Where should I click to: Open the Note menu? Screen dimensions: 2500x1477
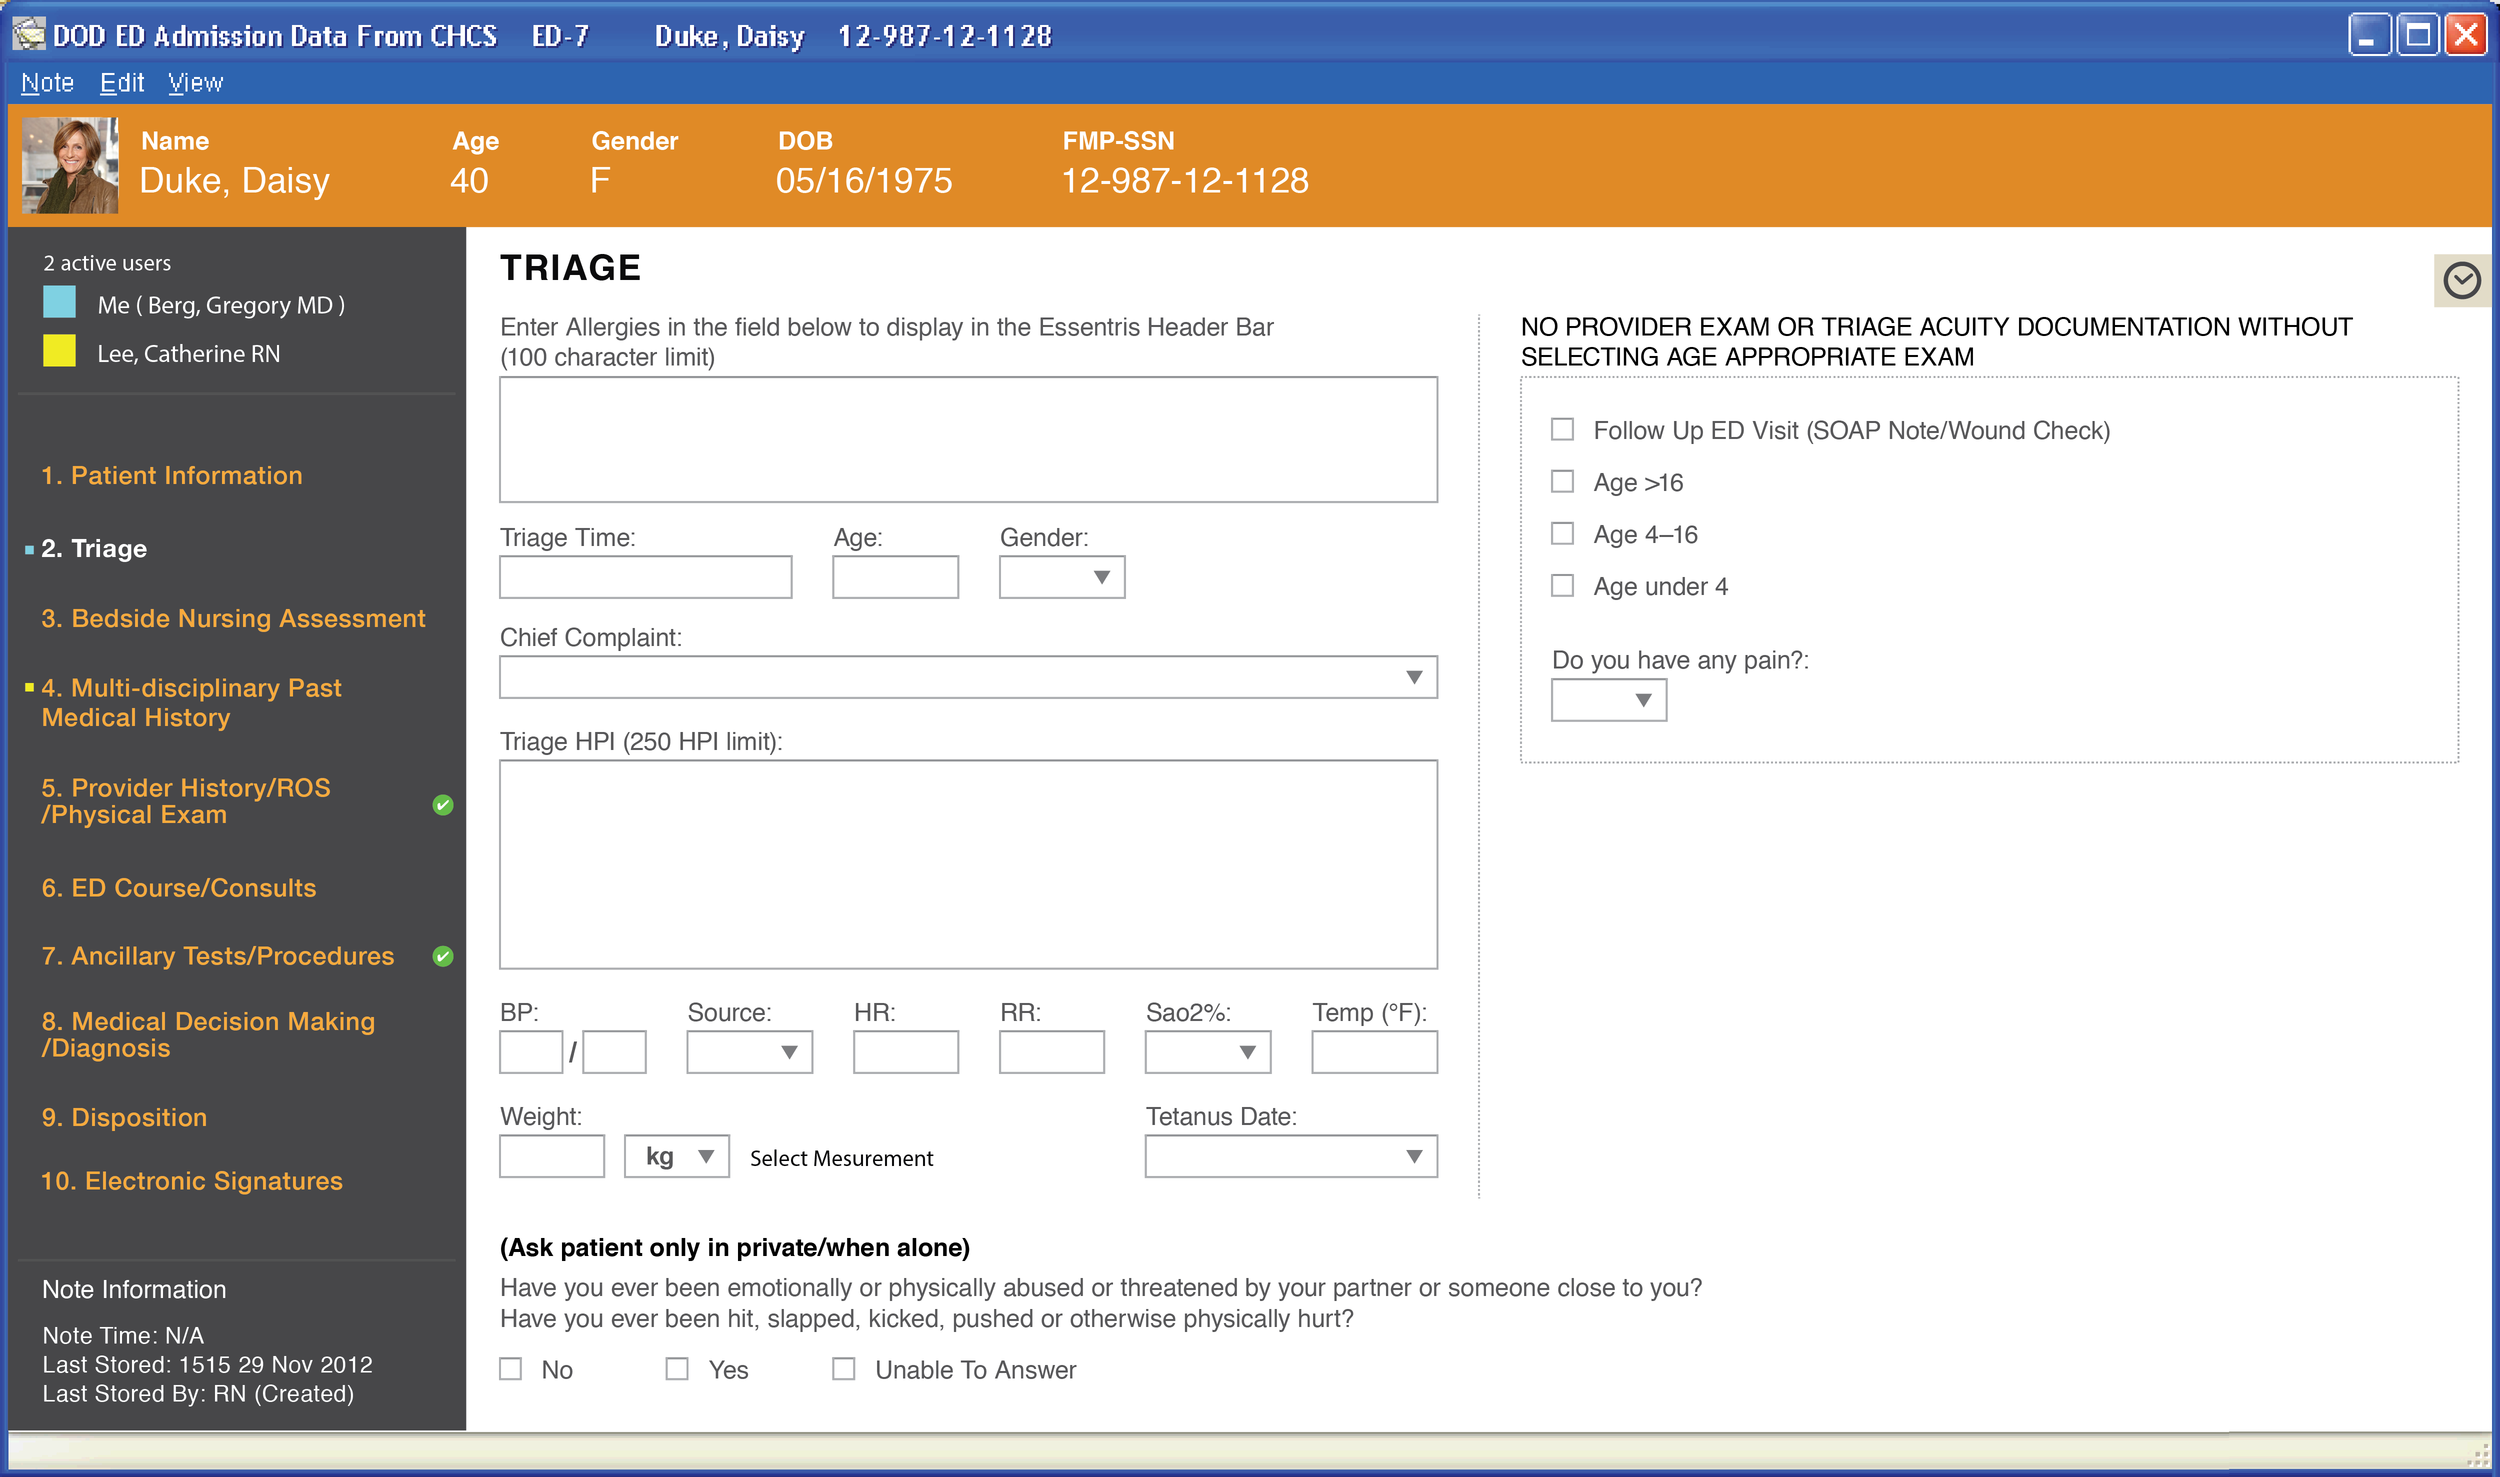46,83
